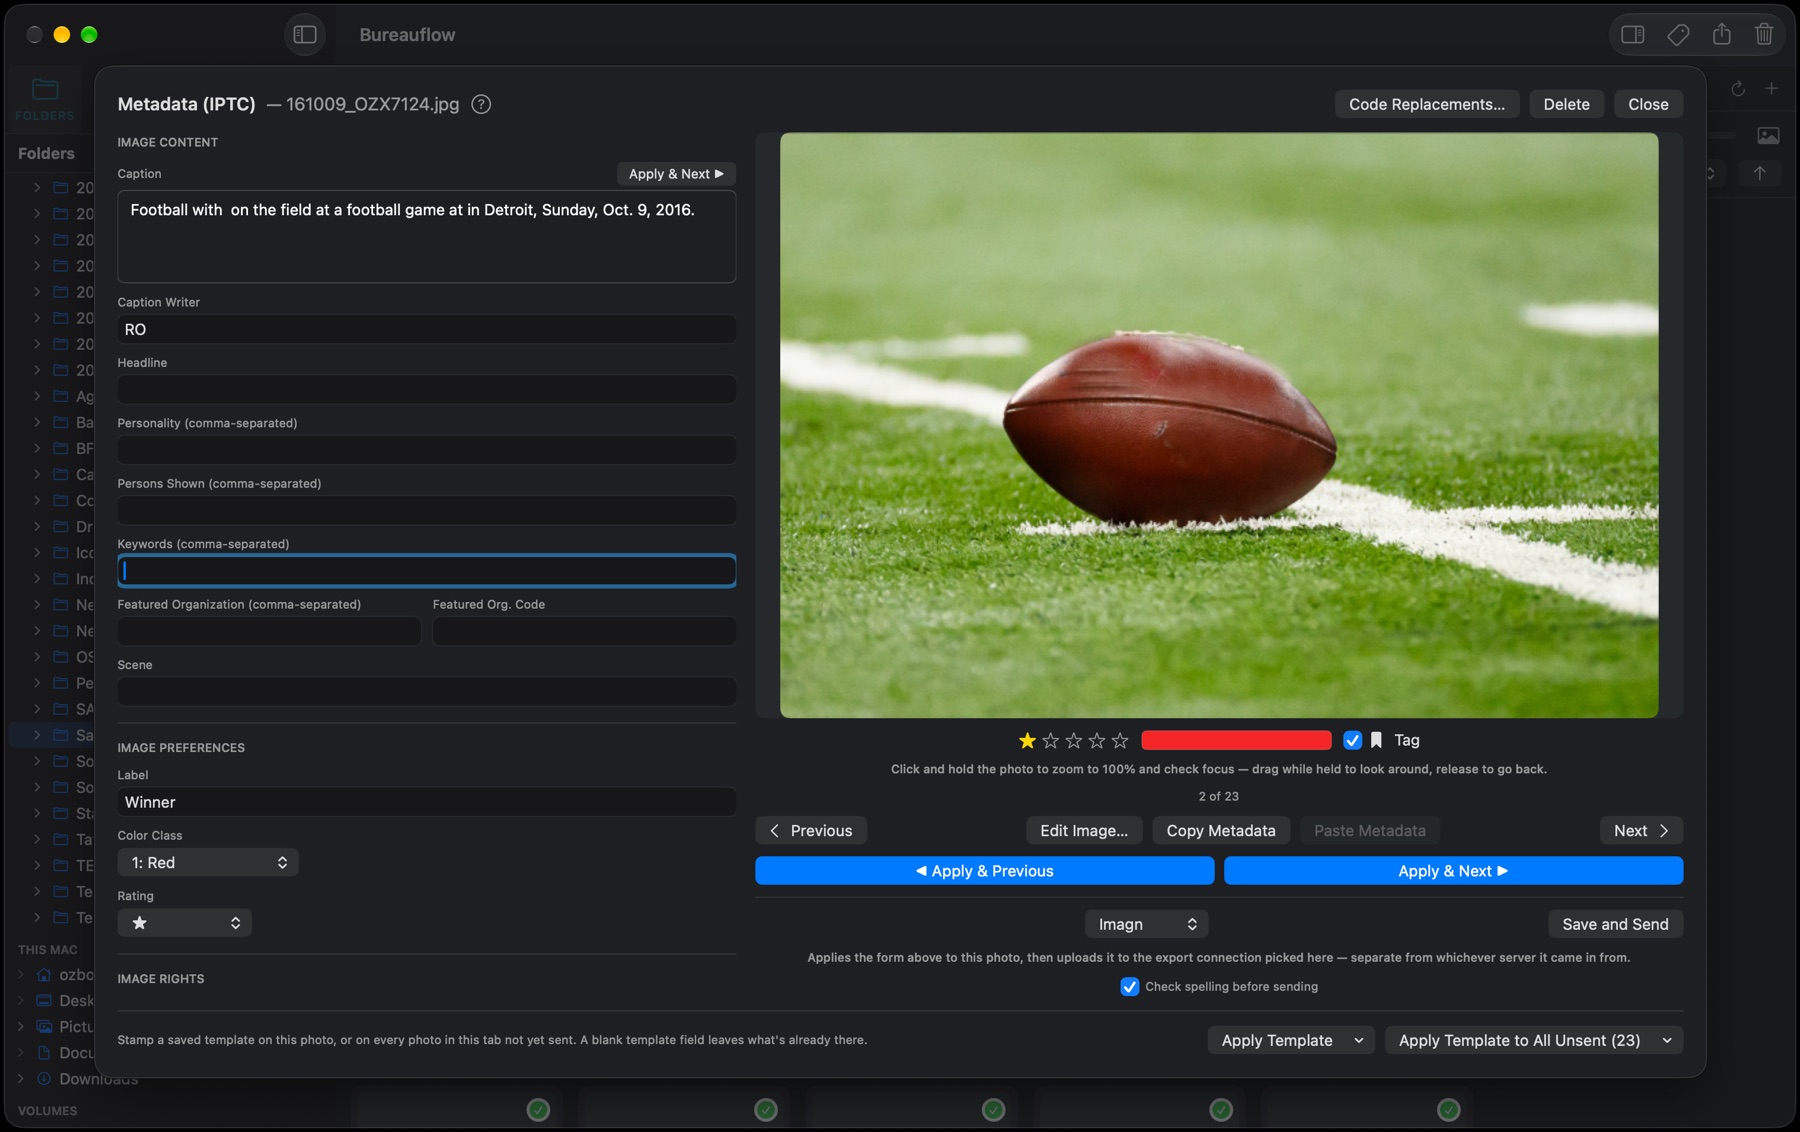Open the Rating dropdown
Viewport: 1800px width, 1132px height.
coord(184,923)
